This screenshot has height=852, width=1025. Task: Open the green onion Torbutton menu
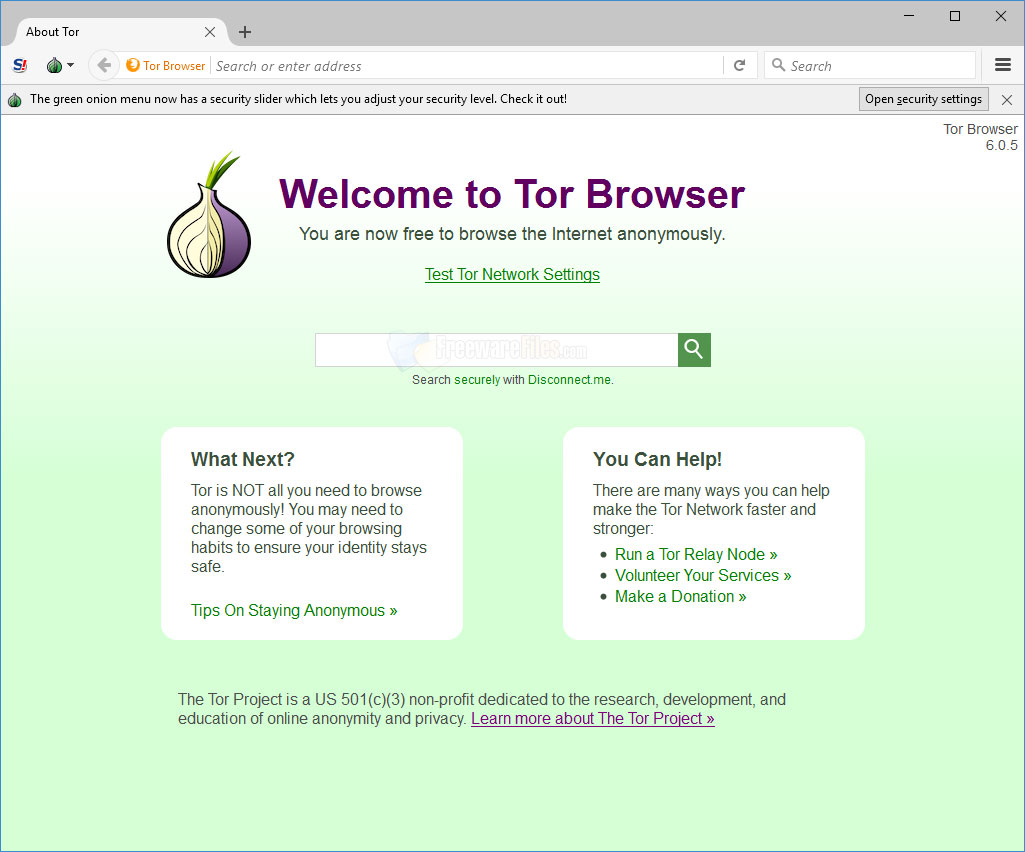(x=59, y=65)
